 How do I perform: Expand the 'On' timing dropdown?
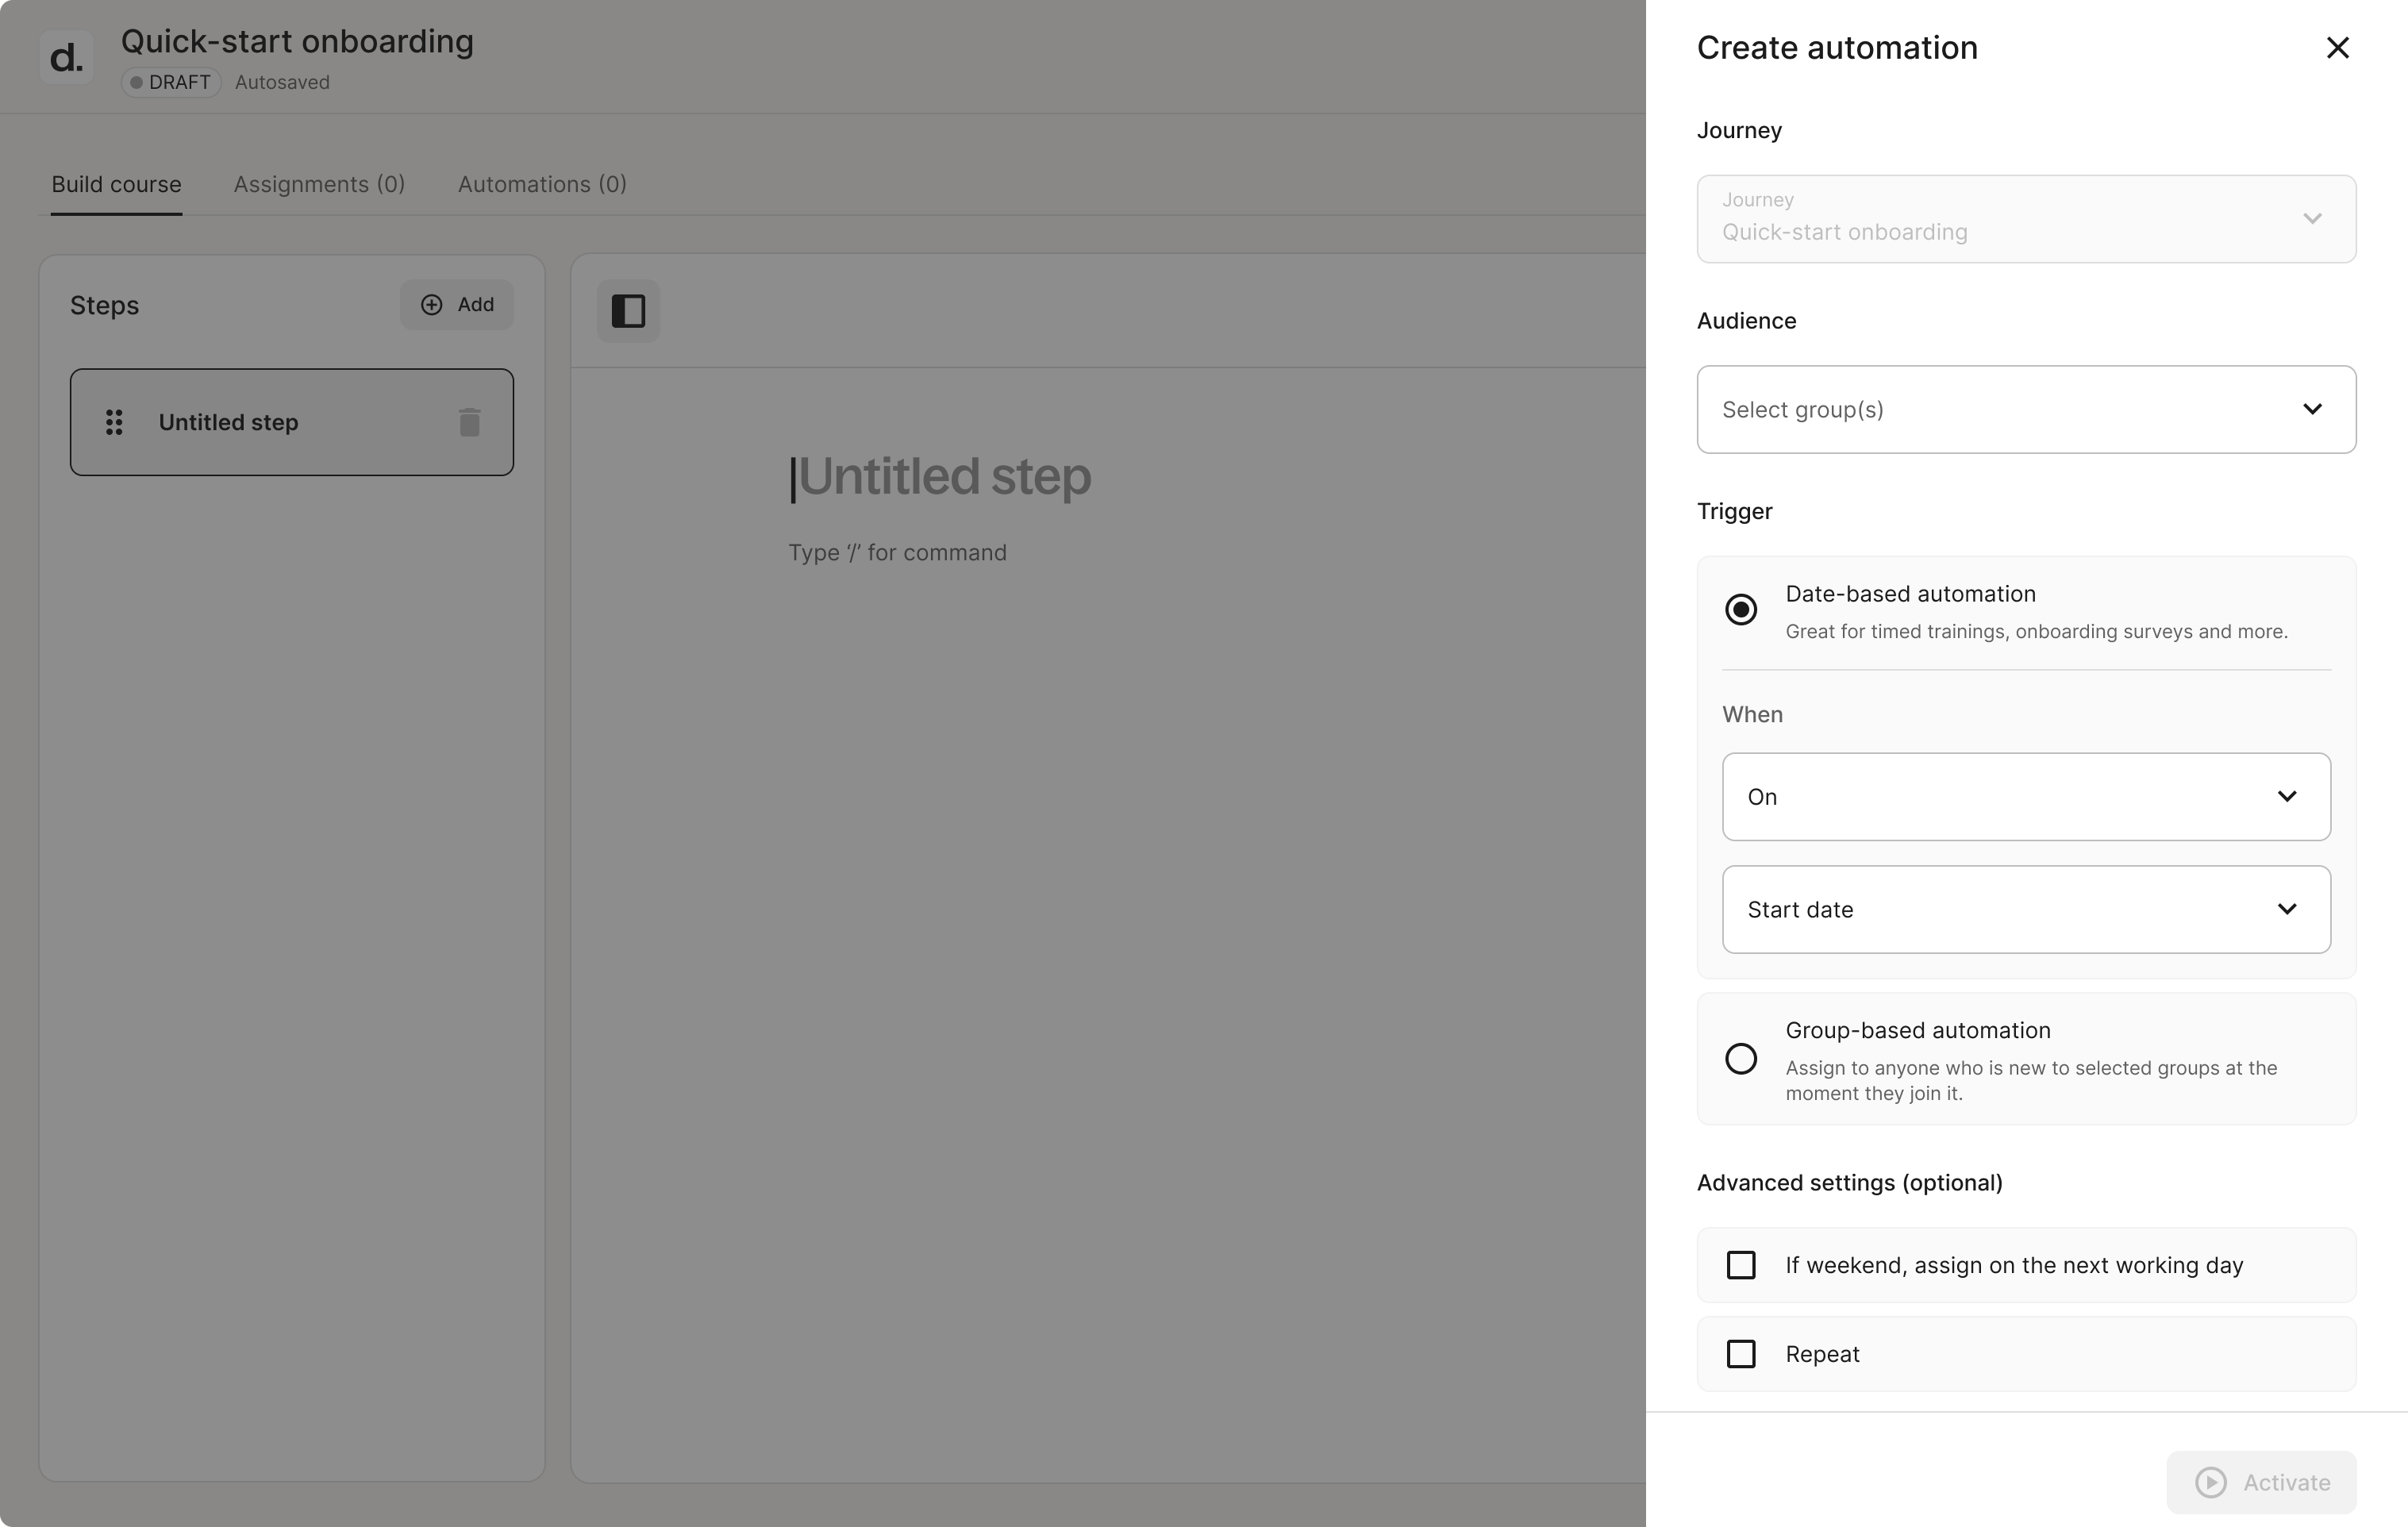point(2026,797)
